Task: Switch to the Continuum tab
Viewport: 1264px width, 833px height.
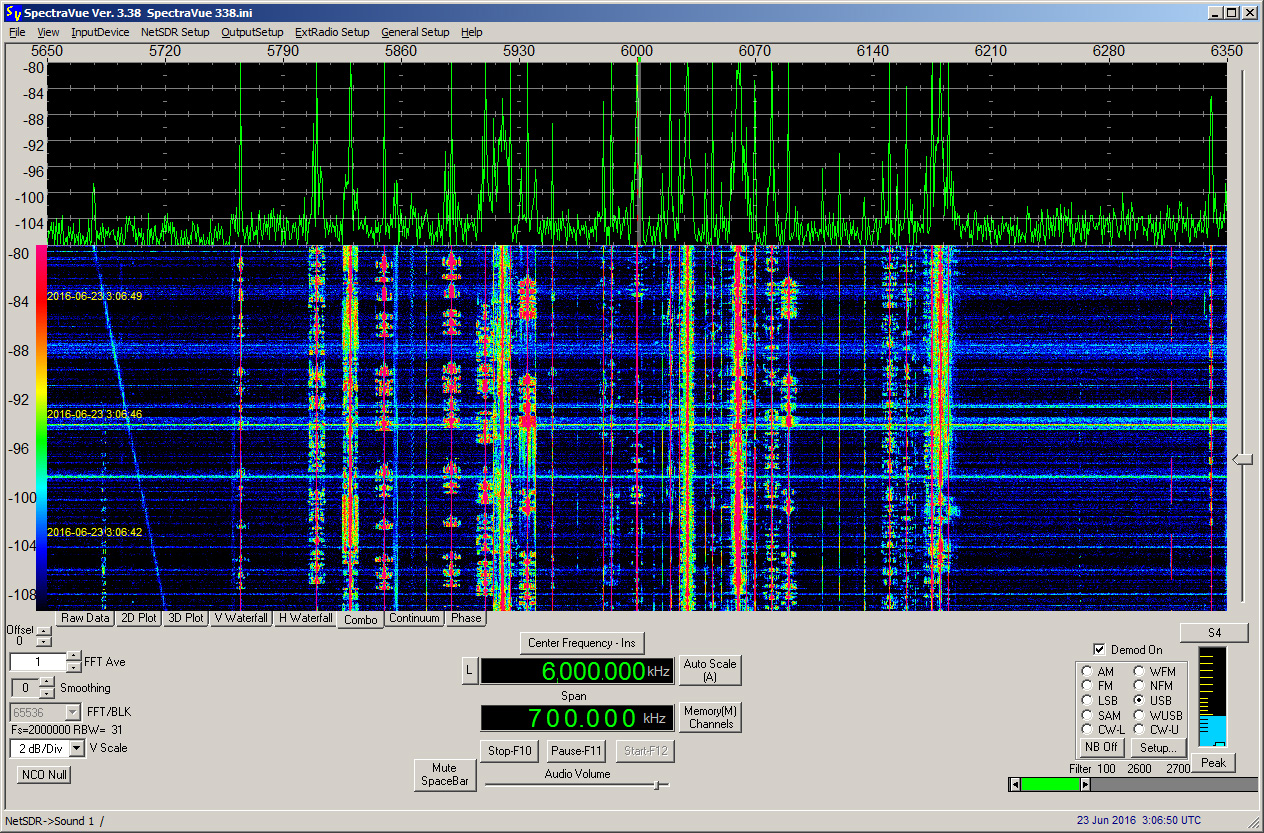Action: (x=414, y=618)
